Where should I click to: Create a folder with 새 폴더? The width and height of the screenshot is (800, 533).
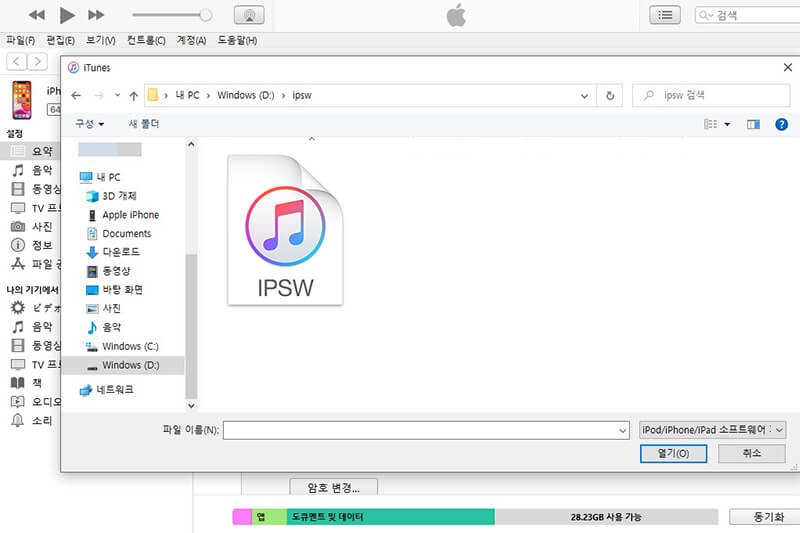143,124
